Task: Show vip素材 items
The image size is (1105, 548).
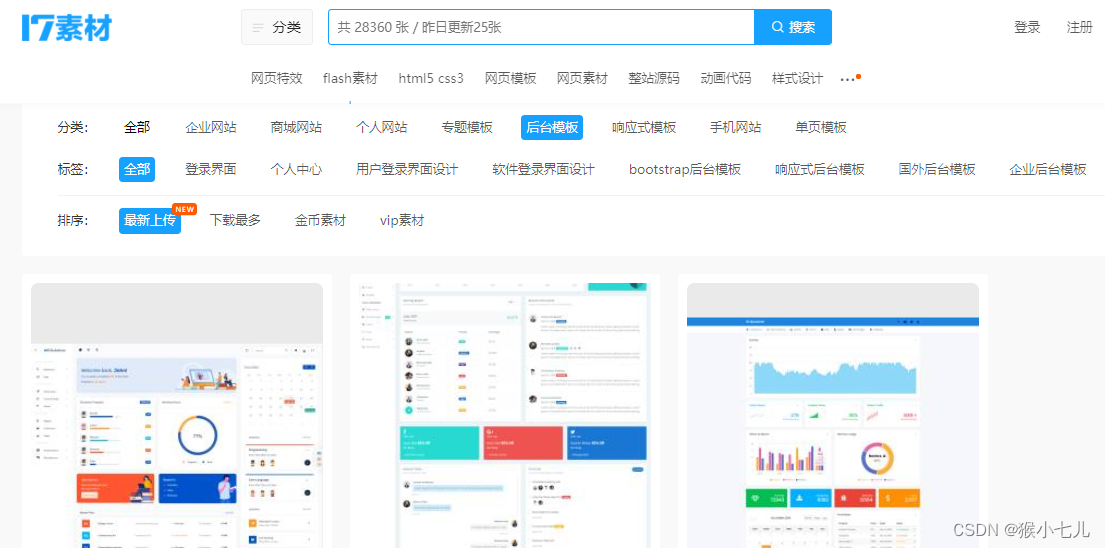Action: pos(402,220)
